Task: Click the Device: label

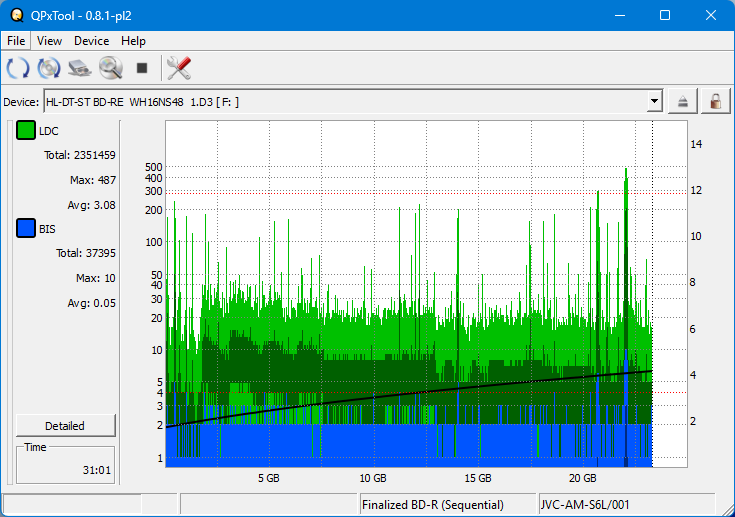Action: pos(21,102)
